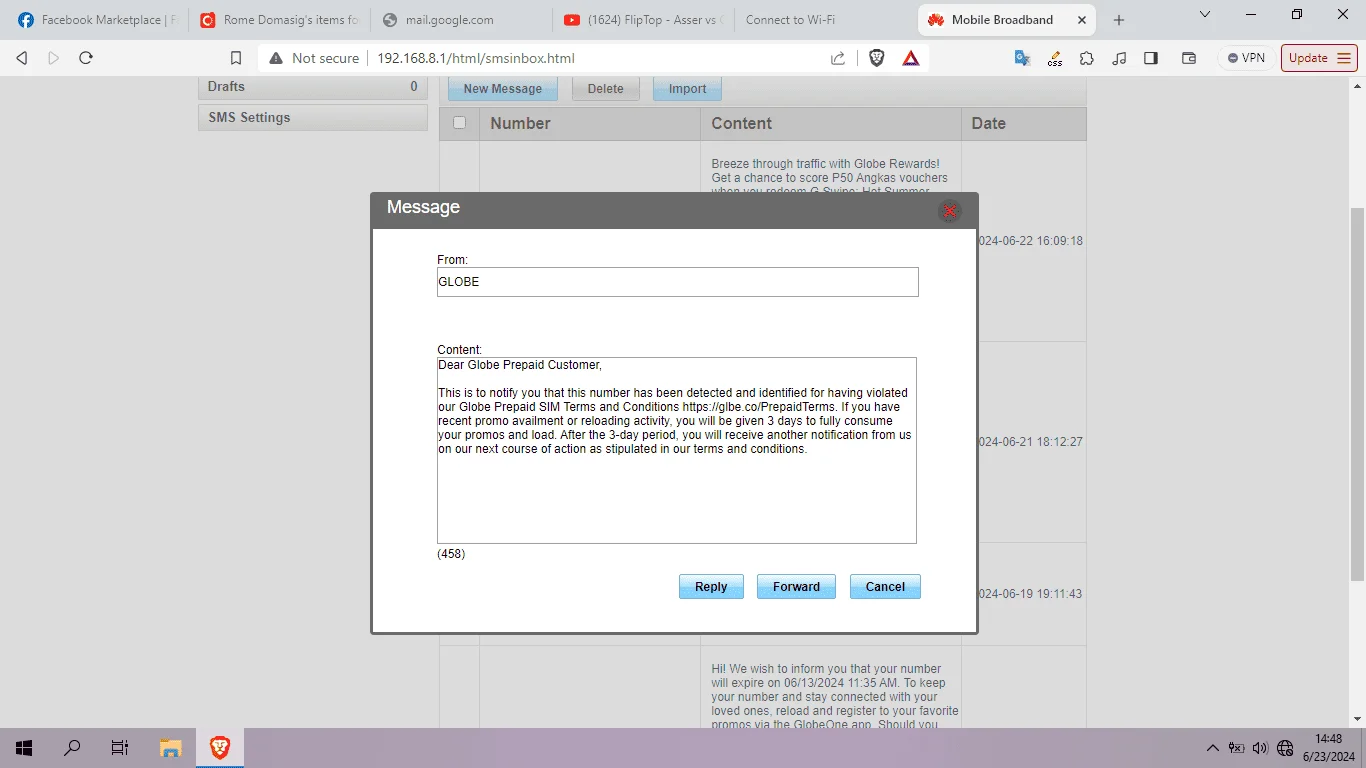
Task: Click the date 2024-06-19 19:11:43
Action: click(x=1030, y=594)
